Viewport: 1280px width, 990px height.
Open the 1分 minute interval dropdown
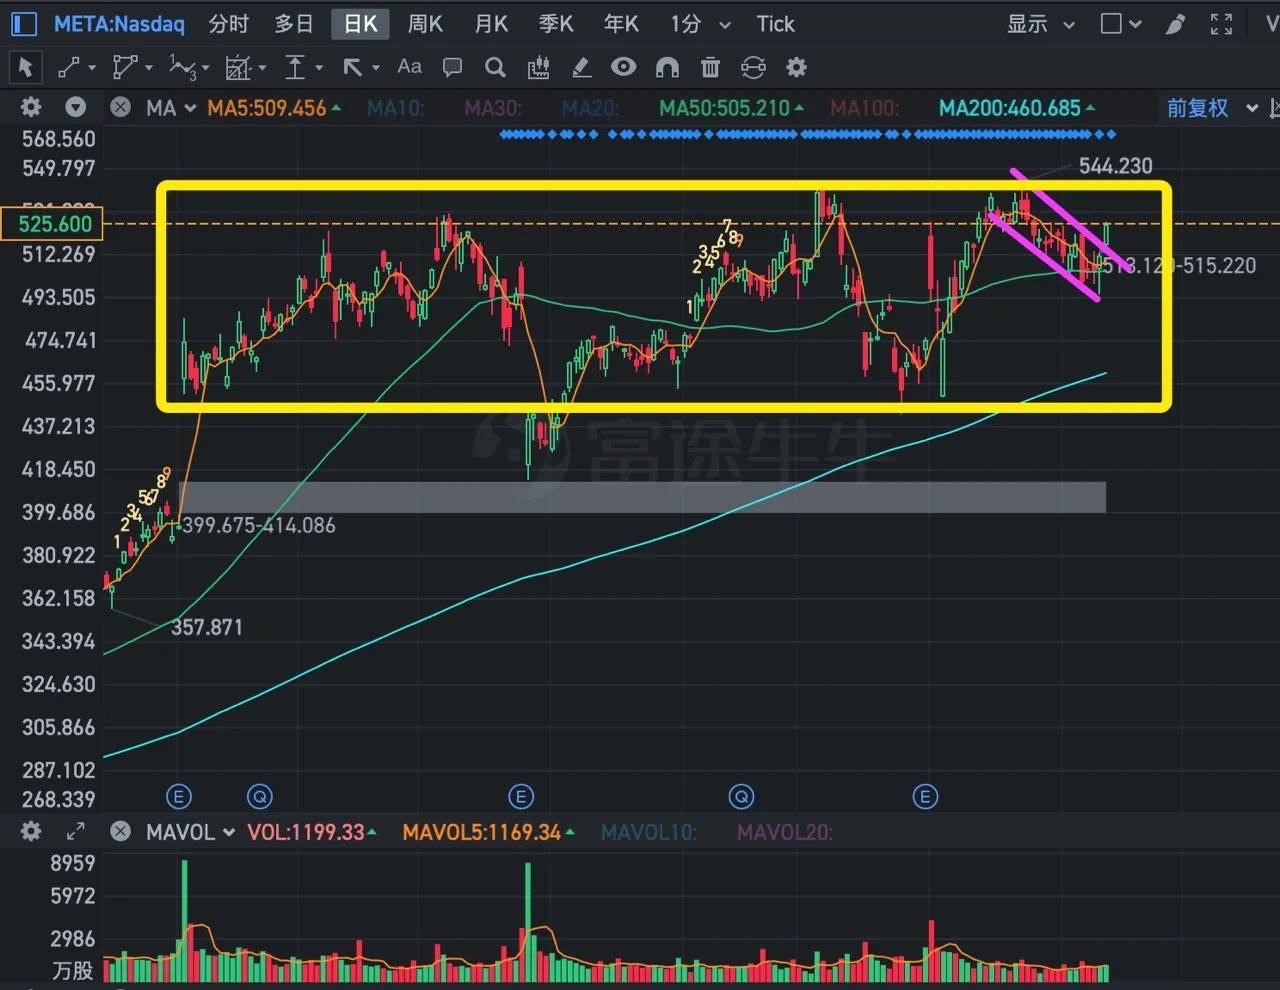[x=700, y=23]
